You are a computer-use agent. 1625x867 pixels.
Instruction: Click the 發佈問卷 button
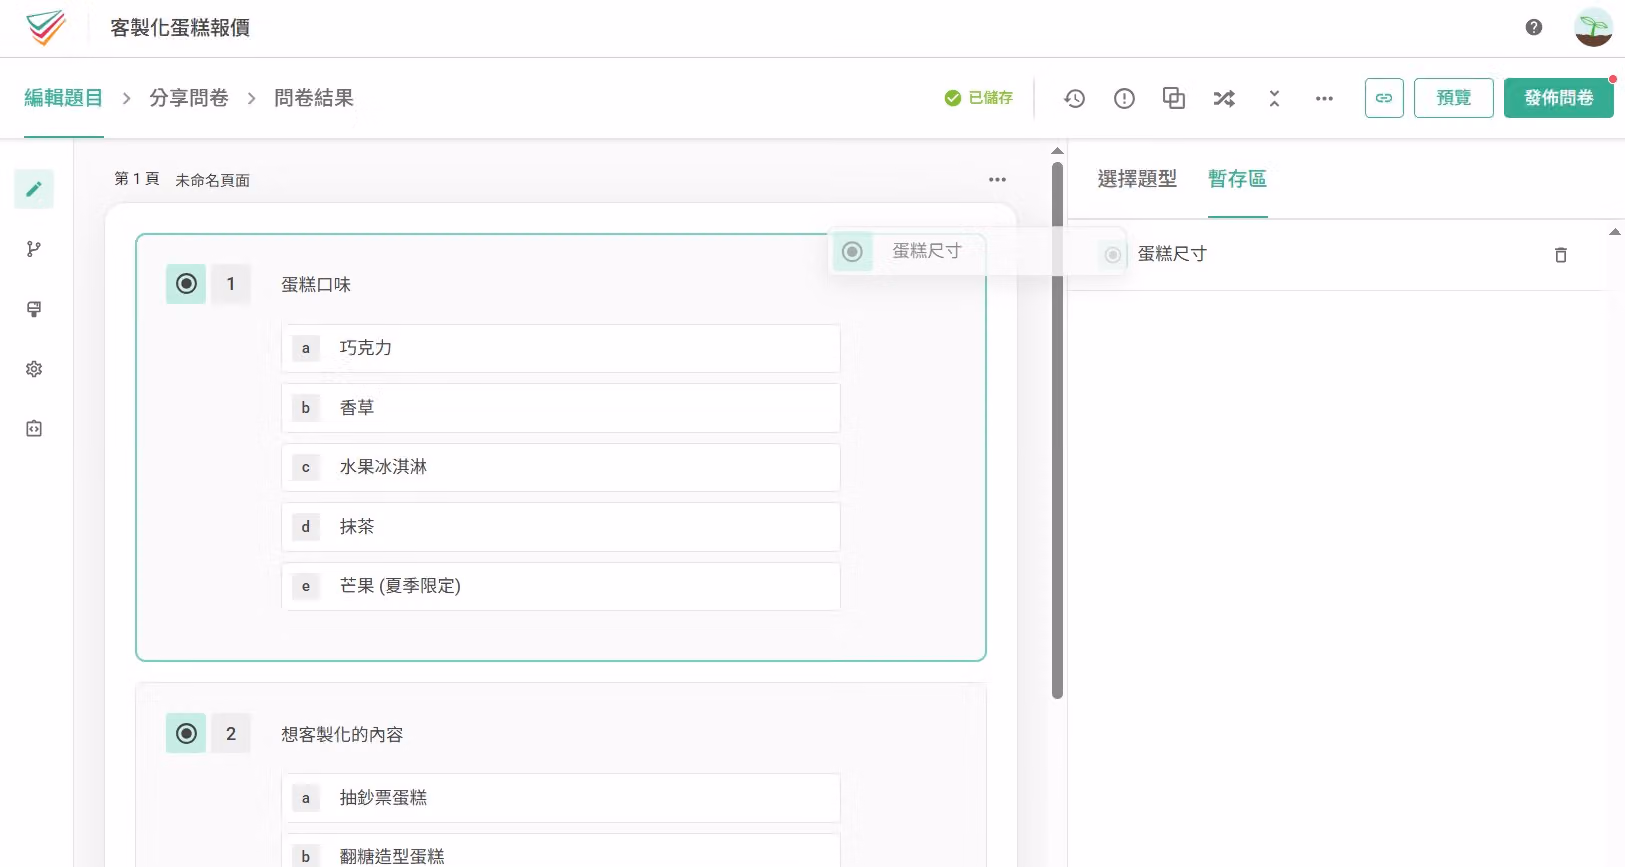1559,98
